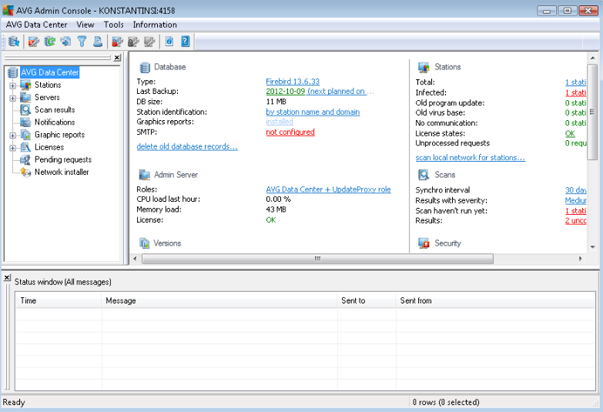Screen dimensions: 603x412
Task: Click the Ready status bar text
Action: click(x=14, y=402)
